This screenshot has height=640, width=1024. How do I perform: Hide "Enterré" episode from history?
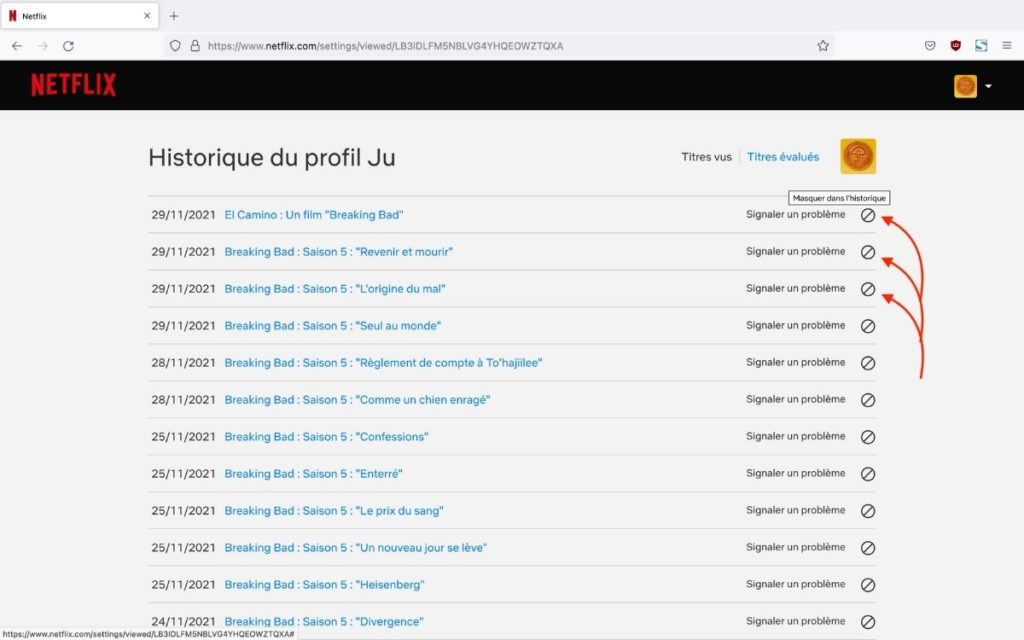[x=867, y=474]
